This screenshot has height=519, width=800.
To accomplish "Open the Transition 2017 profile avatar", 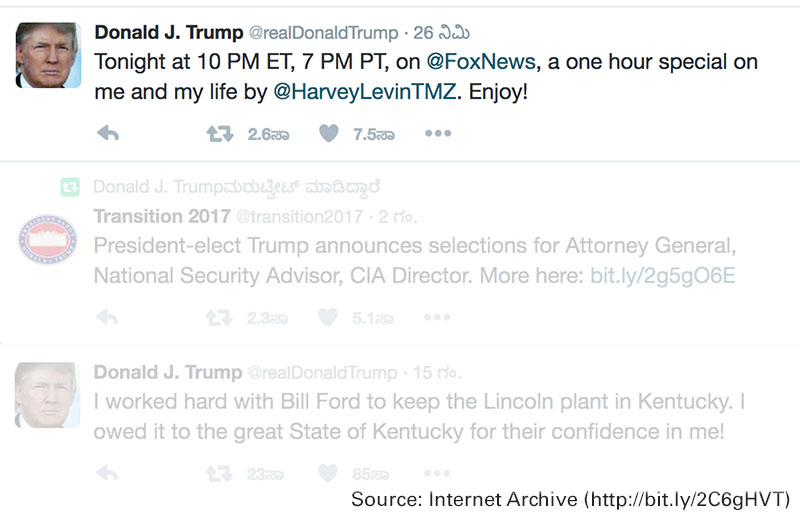I will [48, 241].
